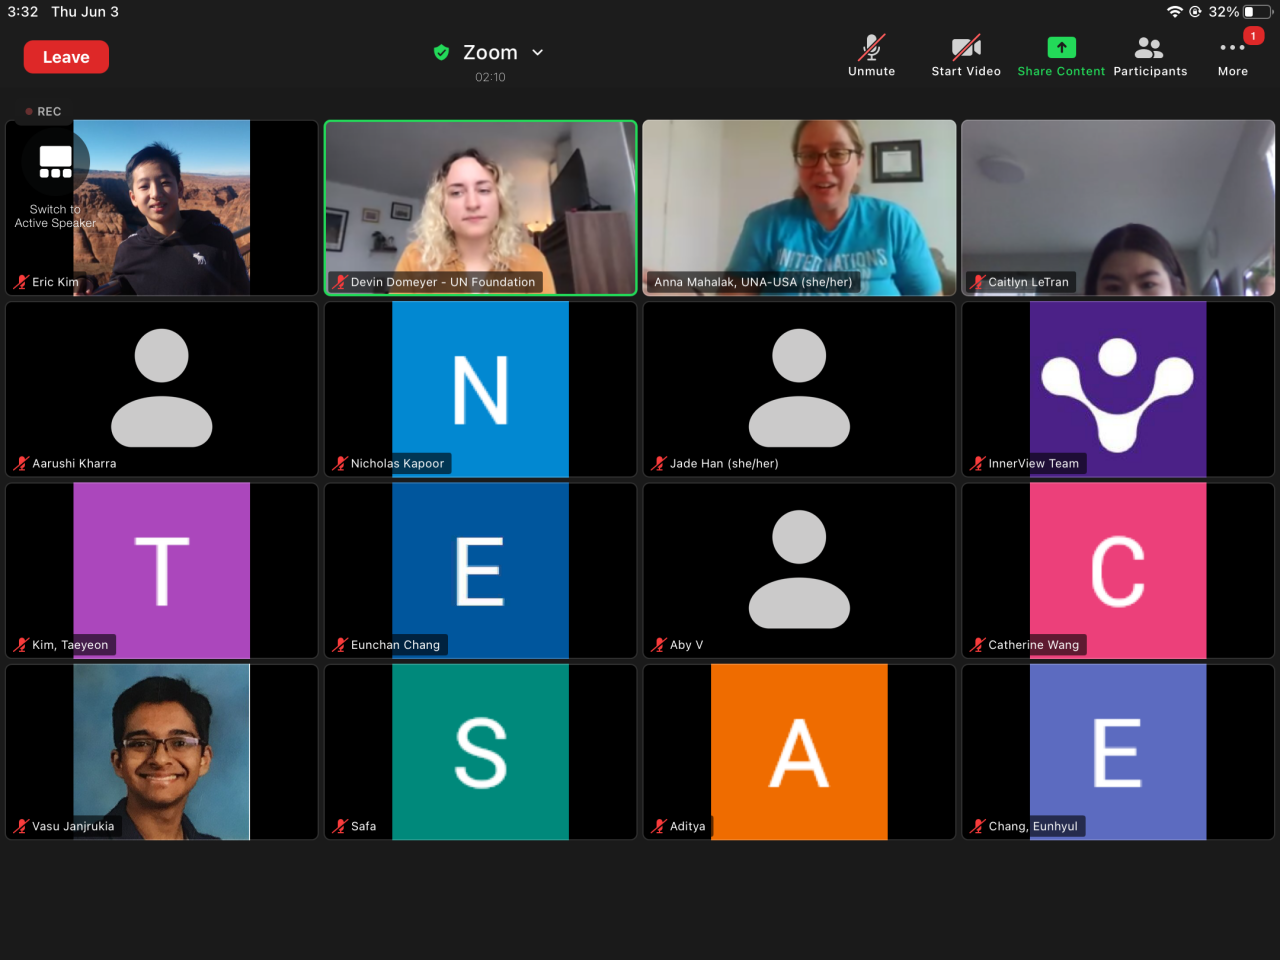Tap muted mic icon beside Caitlyn LeTran
This screenshot has height=960, width=1280.
point(978,282)
